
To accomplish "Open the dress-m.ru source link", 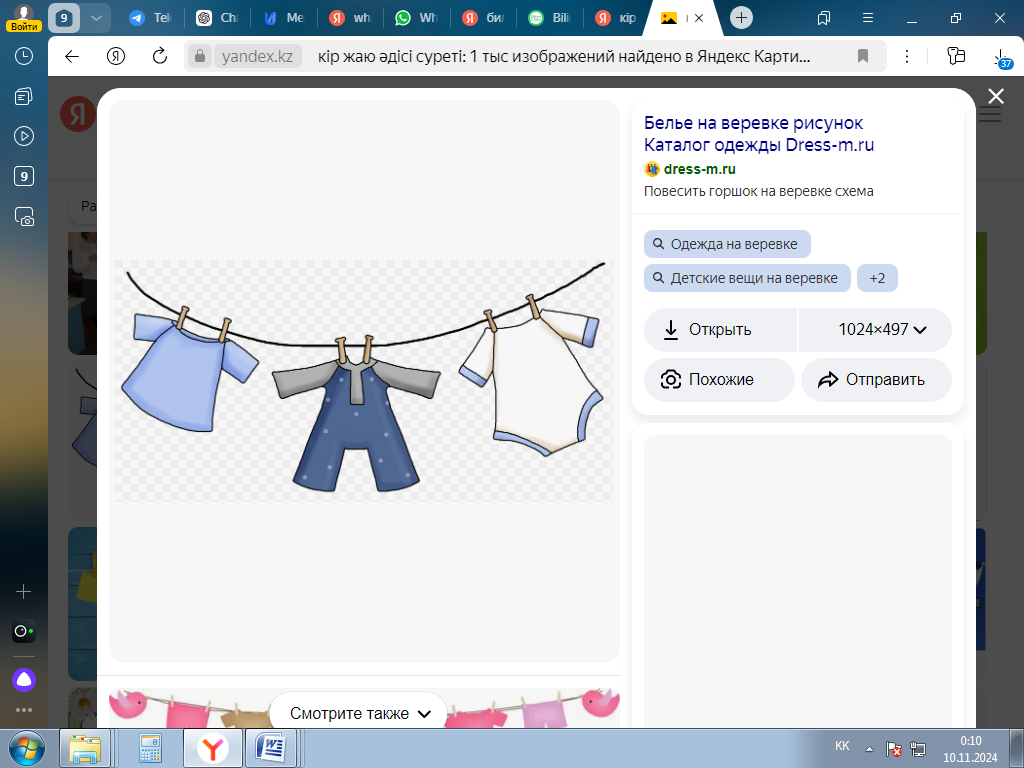I will coord(699,169).
